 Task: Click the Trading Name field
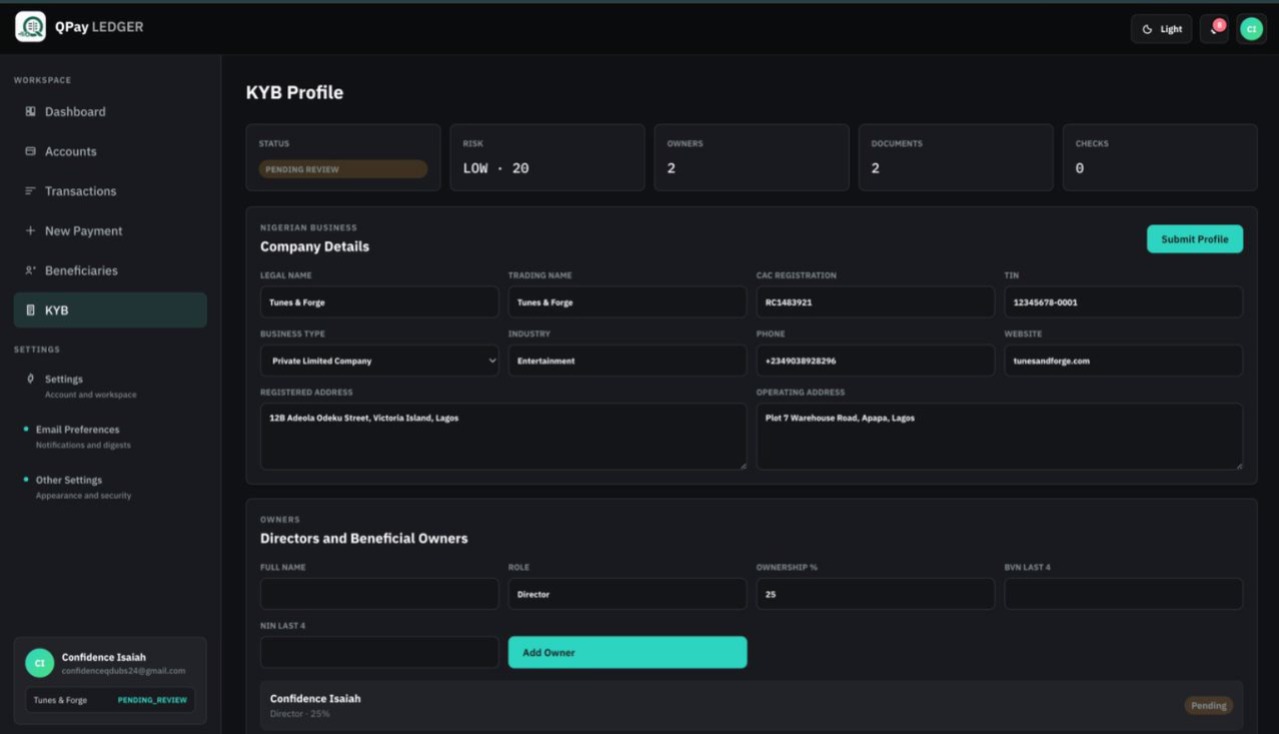tap(627, 302)
